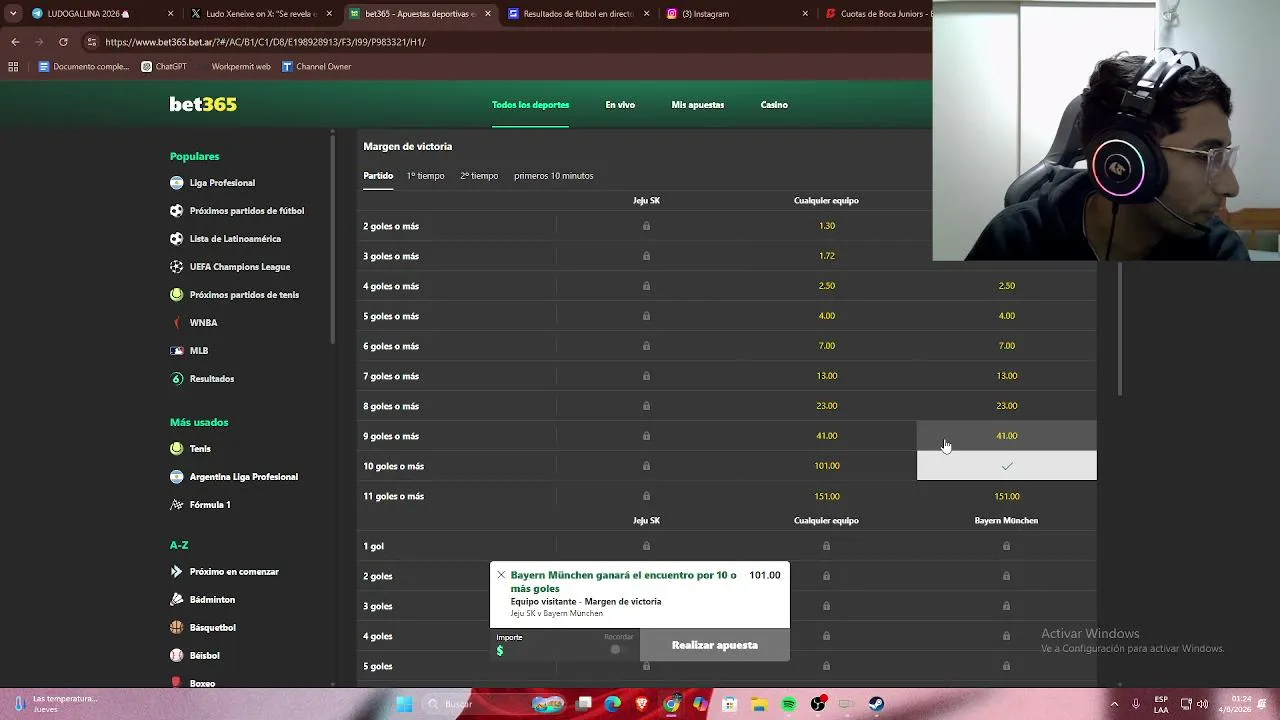Click the Fórmula 1 icon
The image size is (1280, 720).
point(177,505)
